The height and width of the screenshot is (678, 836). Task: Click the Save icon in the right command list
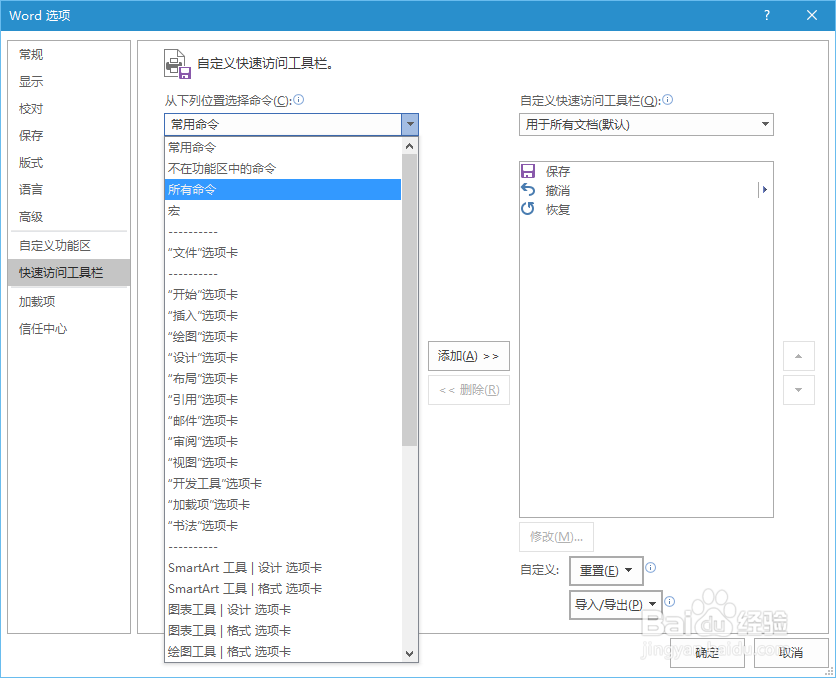[x=527, y=171]
